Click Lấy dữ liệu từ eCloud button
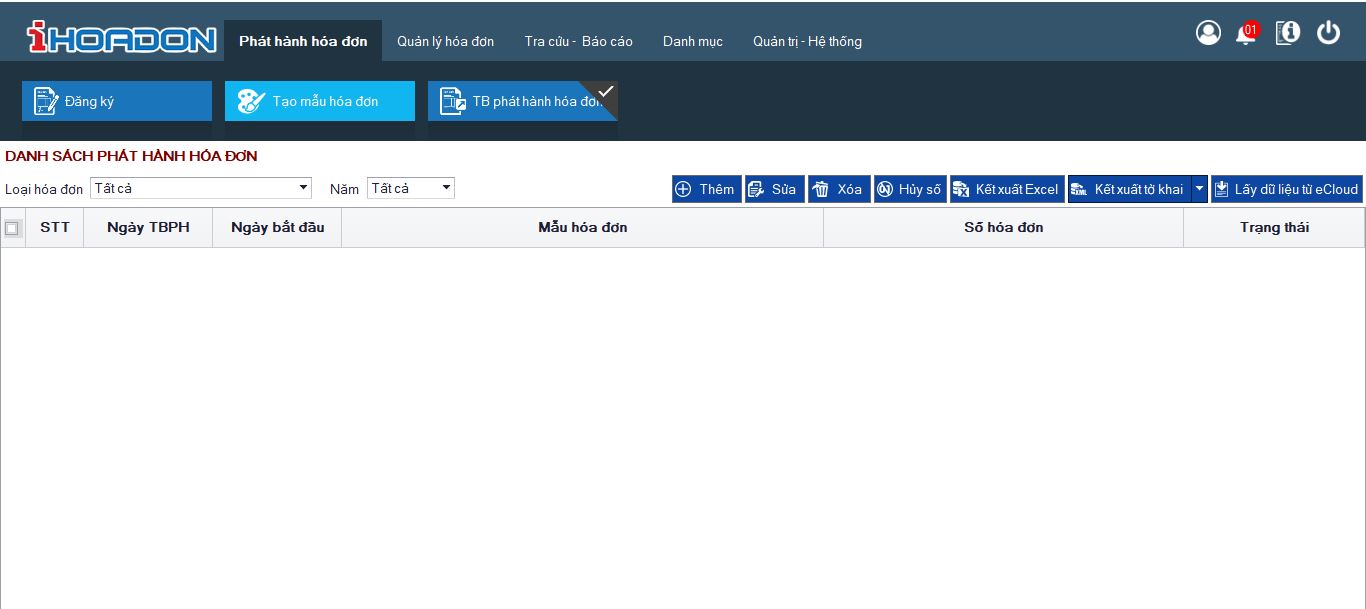This screenshot has width=1366, height=609. coord(1286,189)
